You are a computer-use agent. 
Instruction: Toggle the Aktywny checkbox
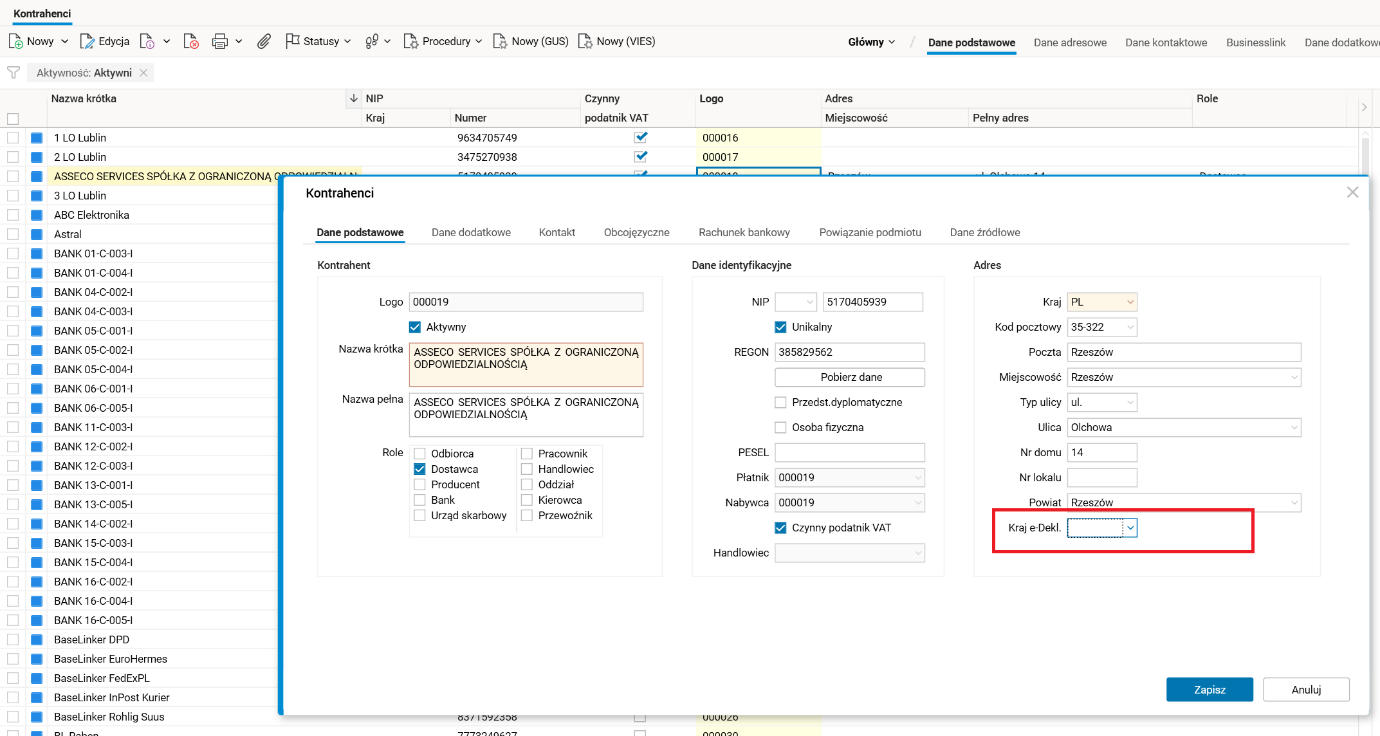tap(415, 327)
